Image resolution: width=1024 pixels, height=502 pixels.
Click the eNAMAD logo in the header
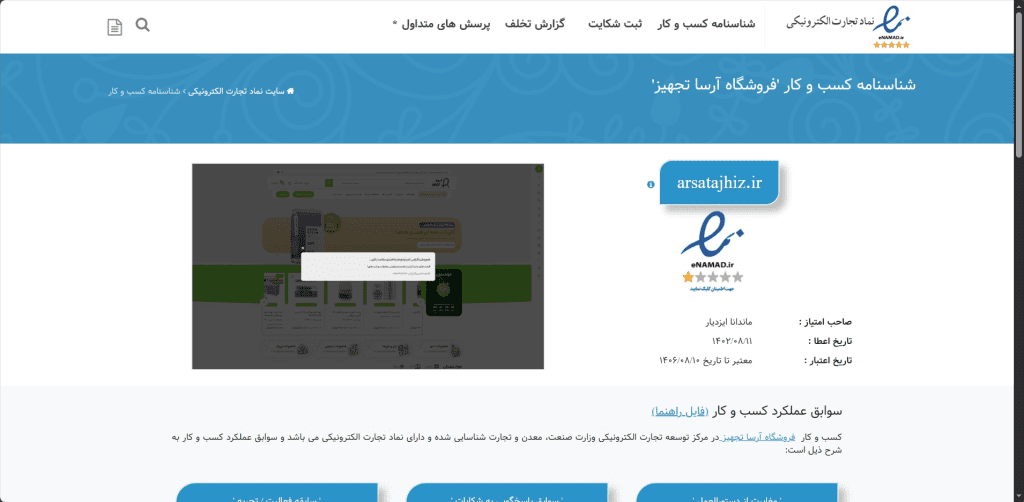[x=848, y=27]
